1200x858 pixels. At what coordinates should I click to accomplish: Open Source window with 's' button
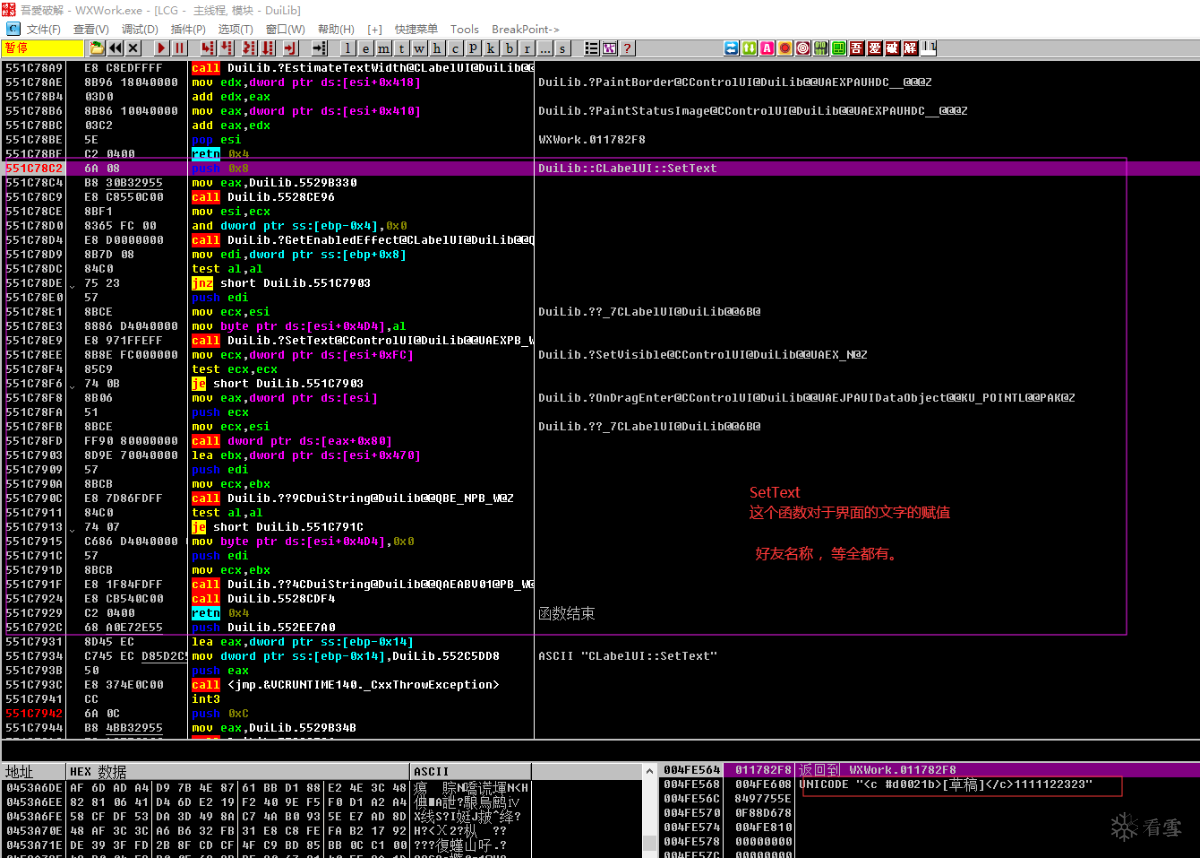tap(562, 48)
